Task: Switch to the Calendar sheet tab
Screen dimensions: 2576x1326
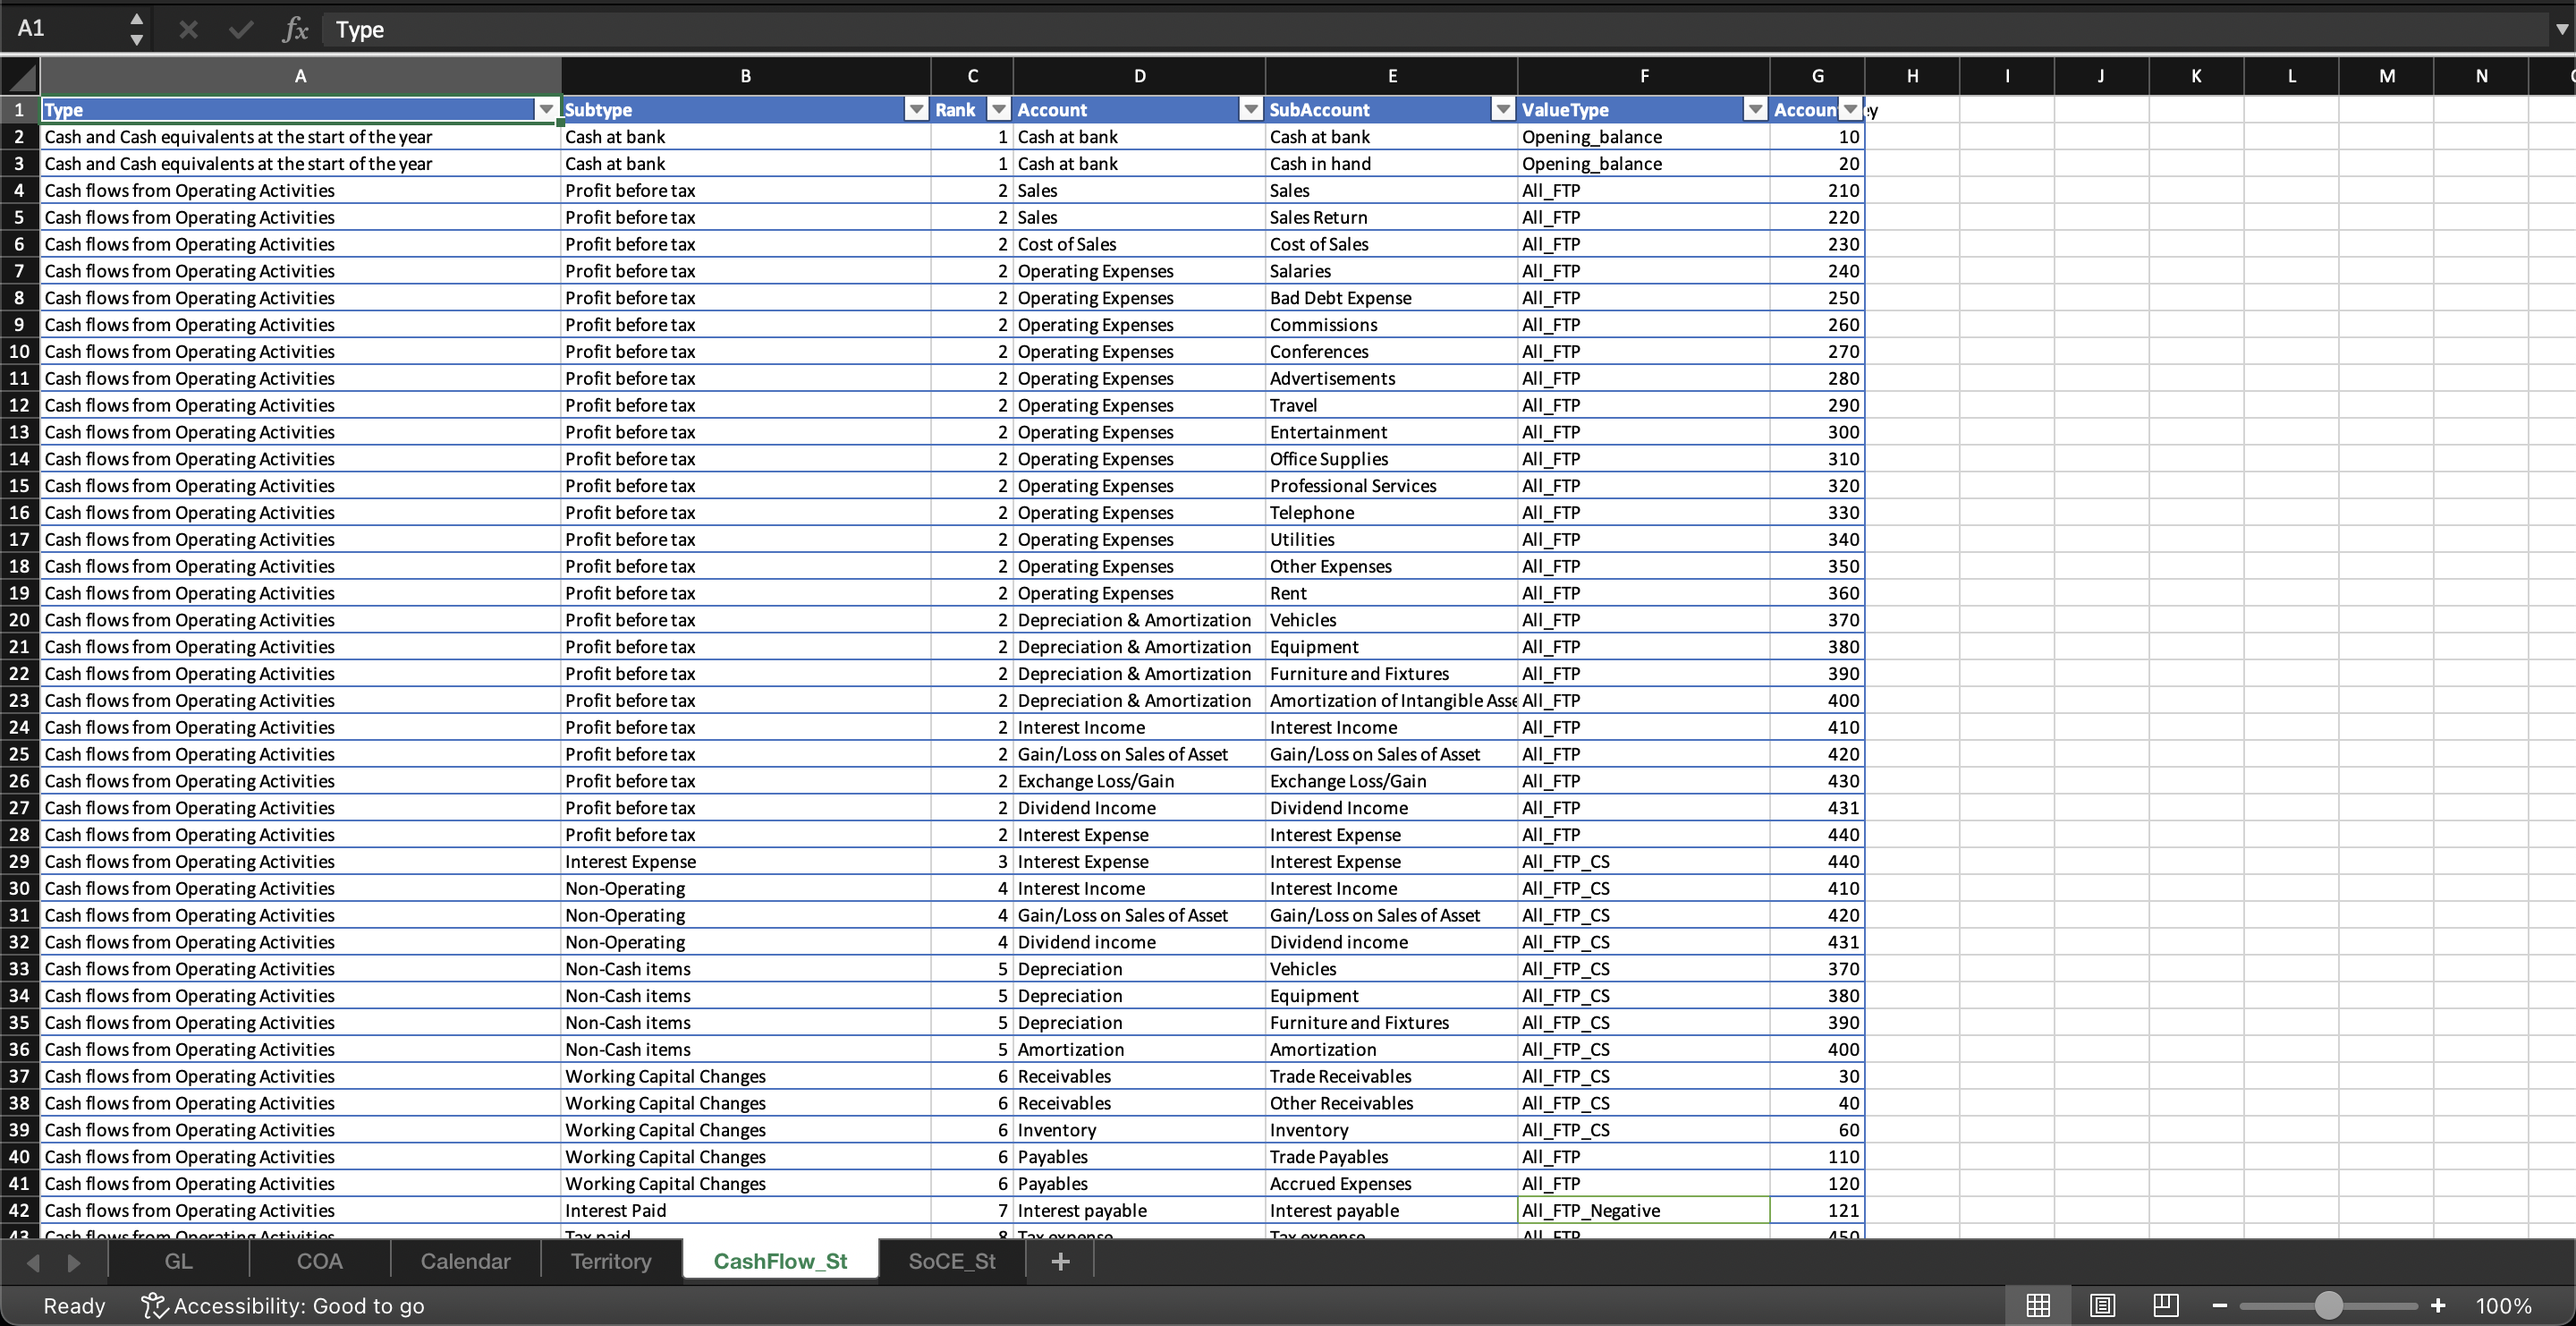Action: 465,1261
